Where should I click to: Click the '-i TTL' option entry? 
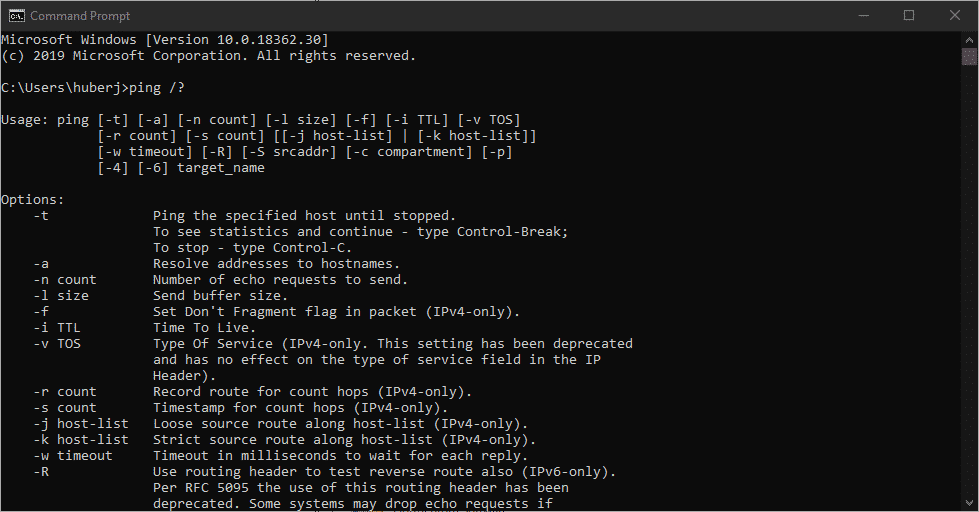tap(57, 328)
